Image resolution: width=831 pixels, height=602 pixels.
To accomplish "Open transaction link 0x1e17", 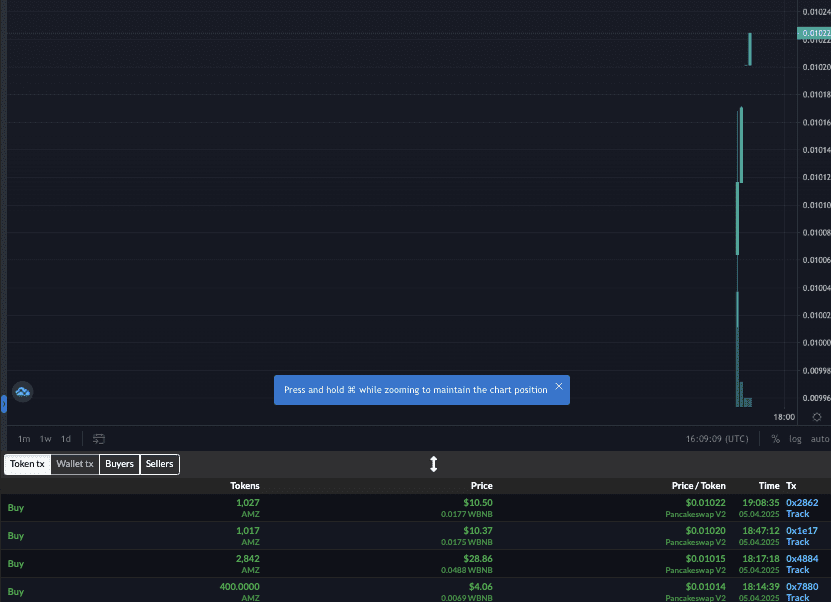I will tap(801, 530).
